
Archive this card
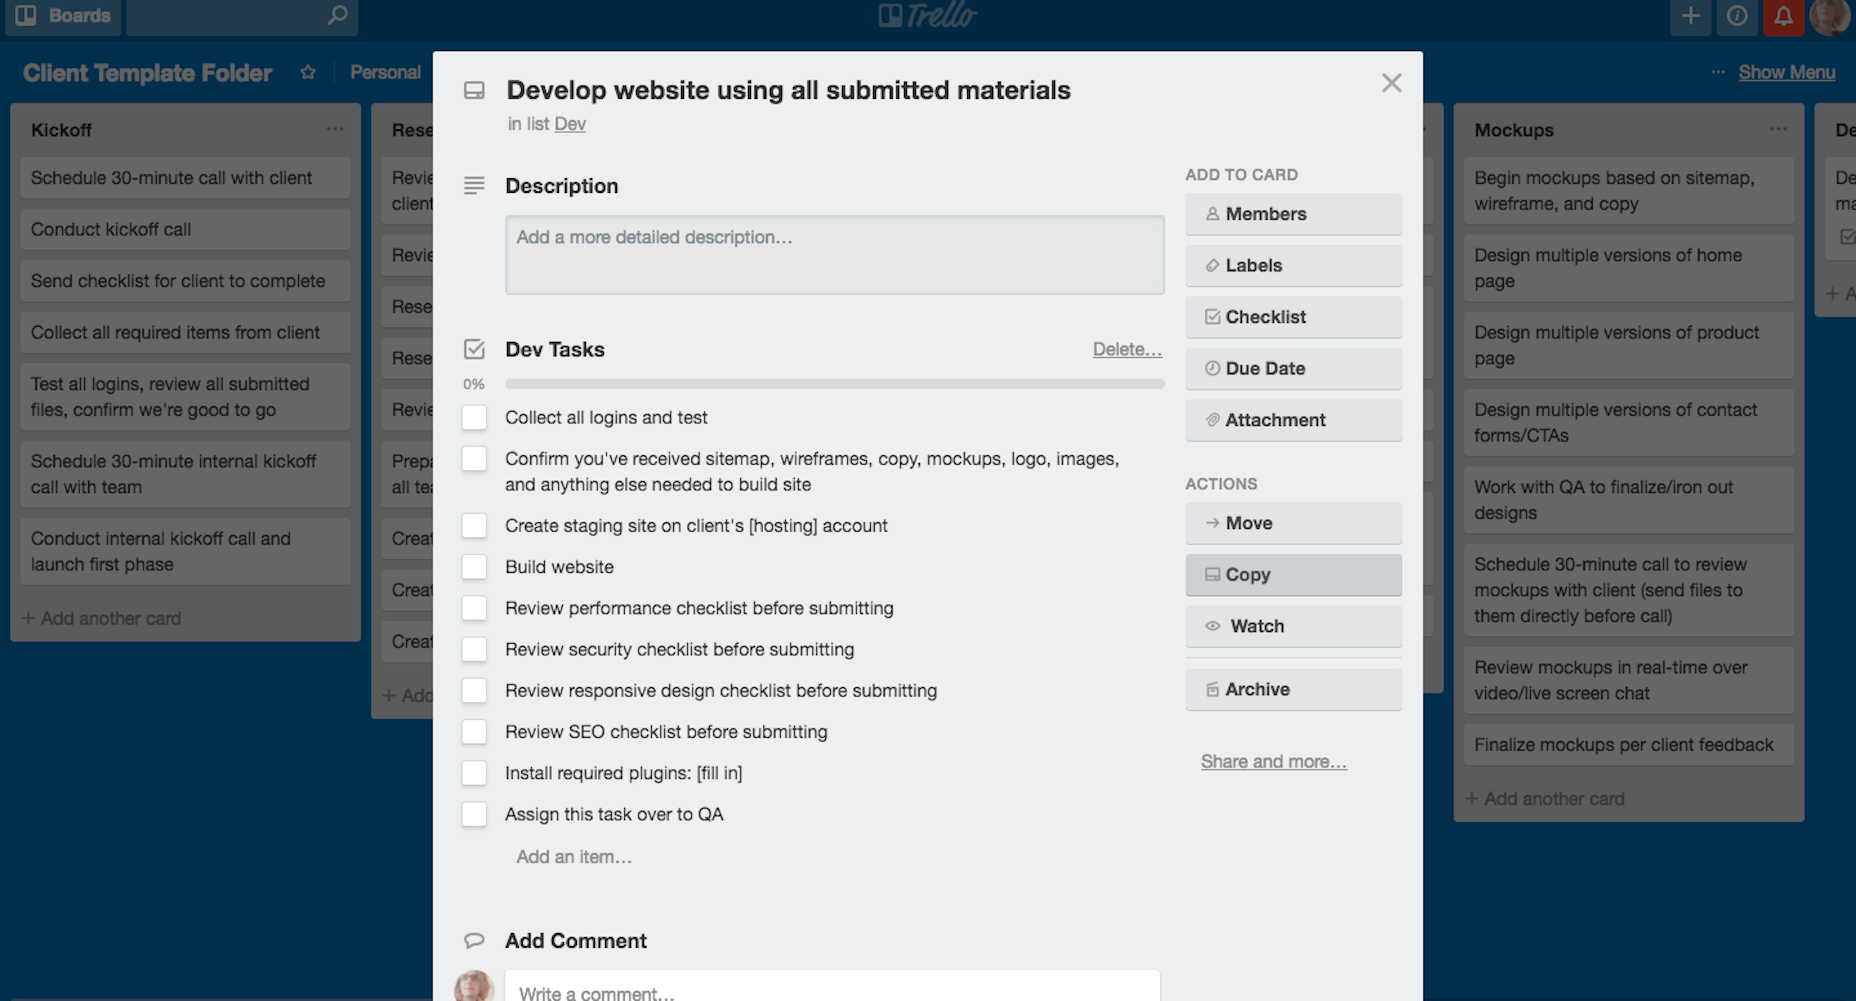click(x=1293, y=690)
